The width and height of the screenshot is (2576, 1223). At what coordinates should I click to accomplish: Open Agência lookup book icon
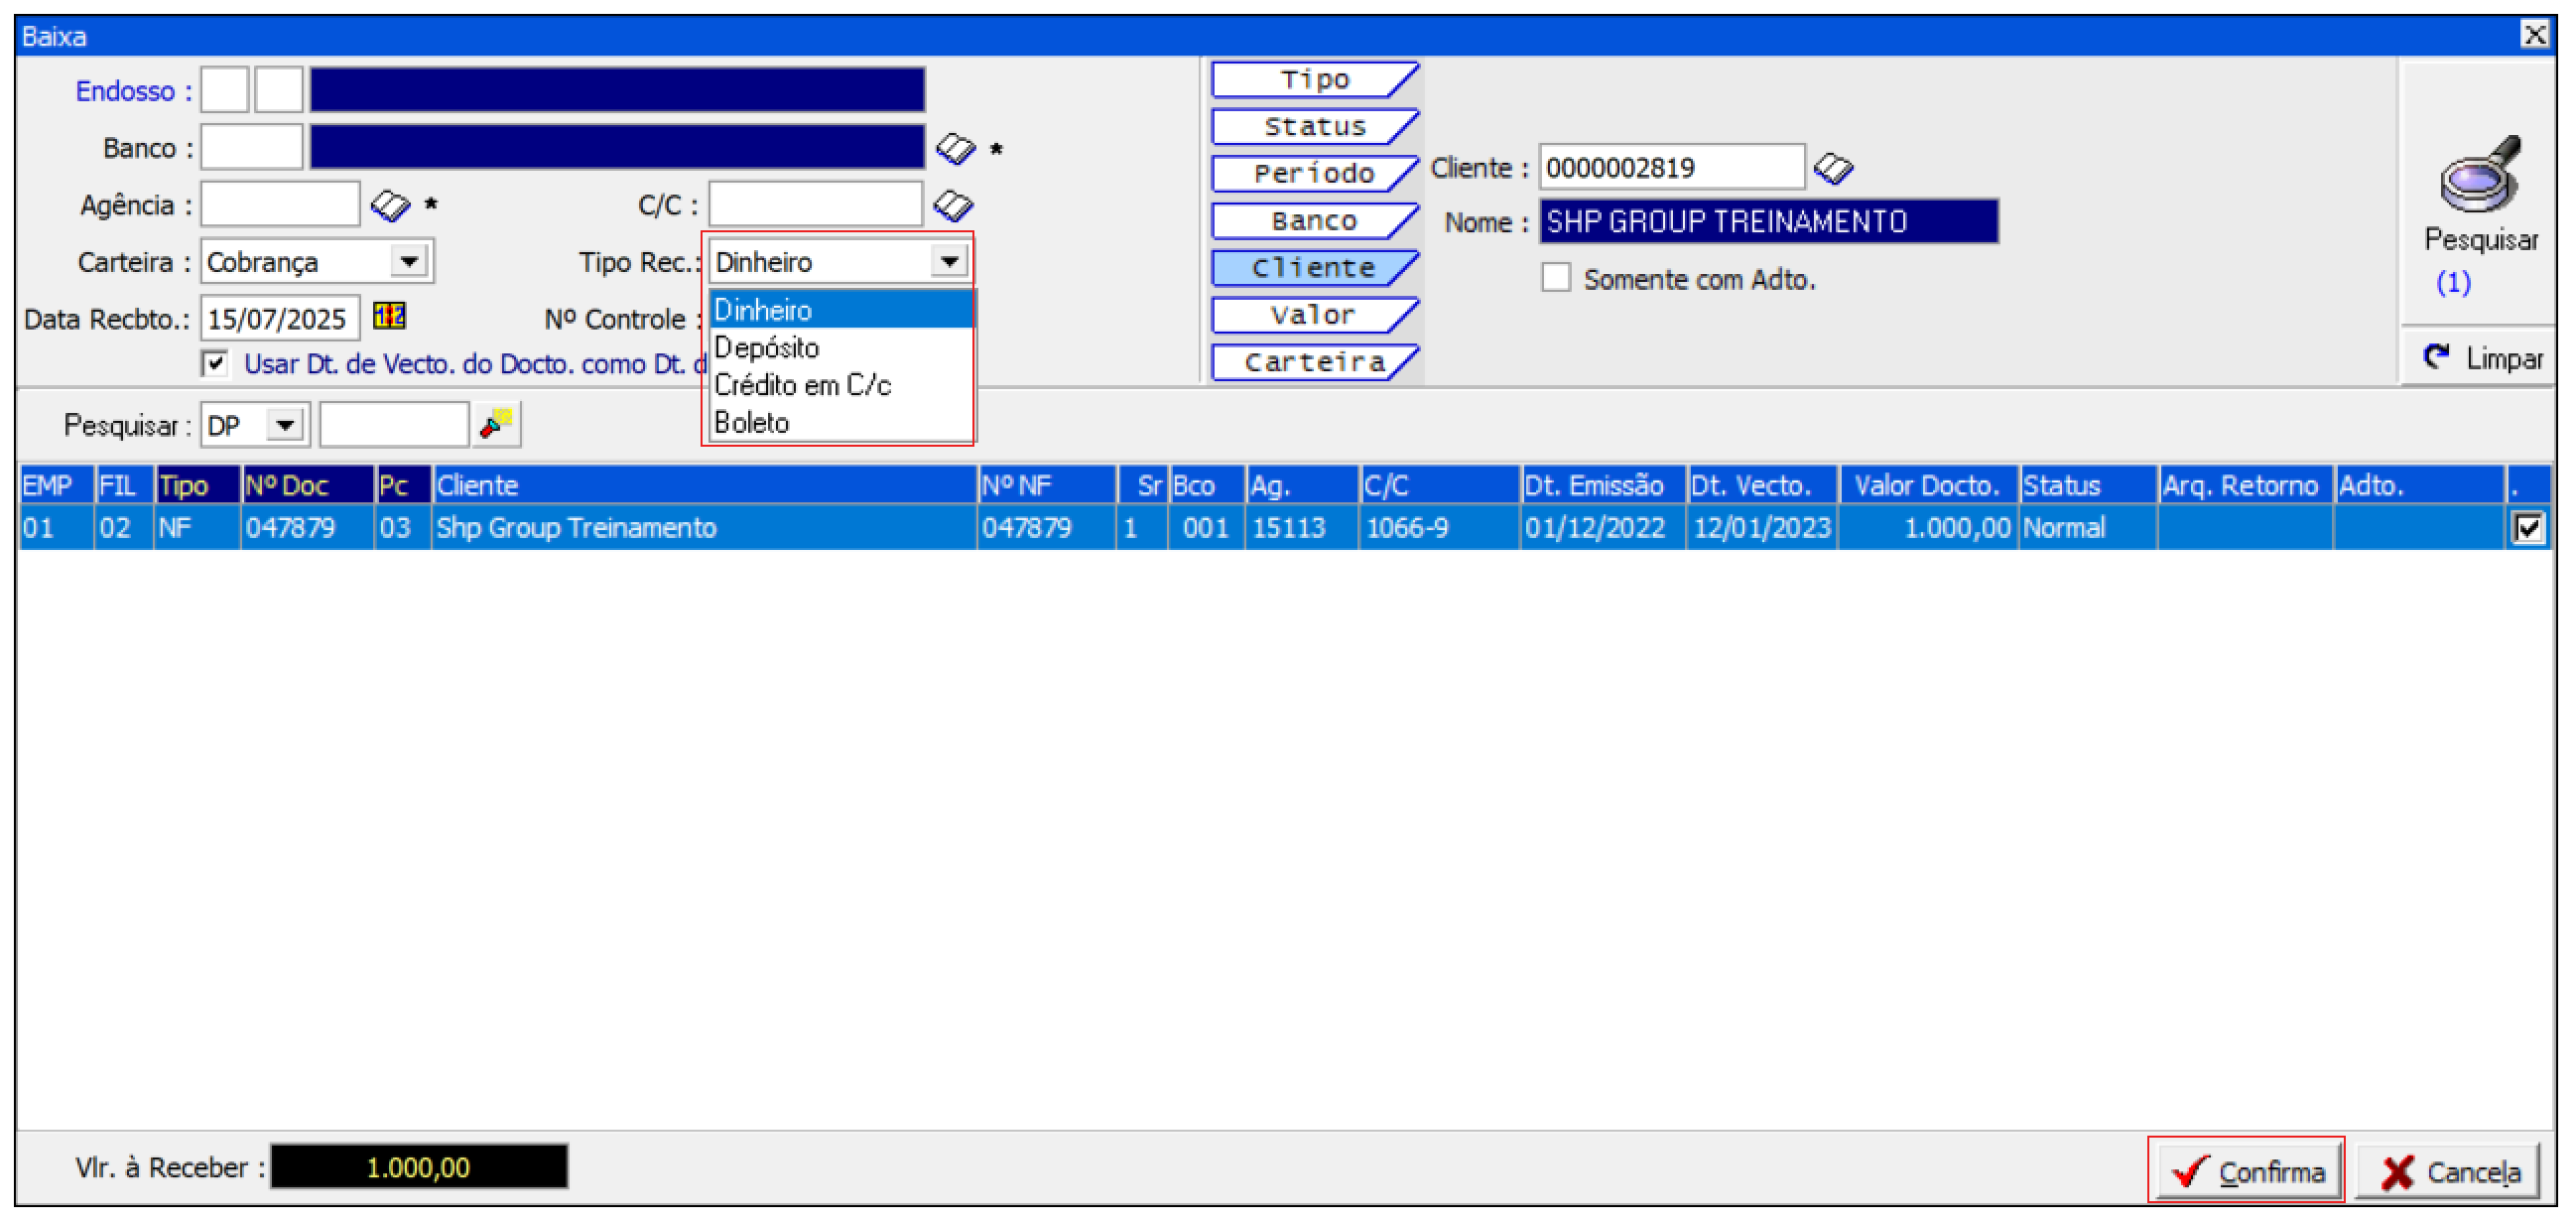[x=390, y=206]
